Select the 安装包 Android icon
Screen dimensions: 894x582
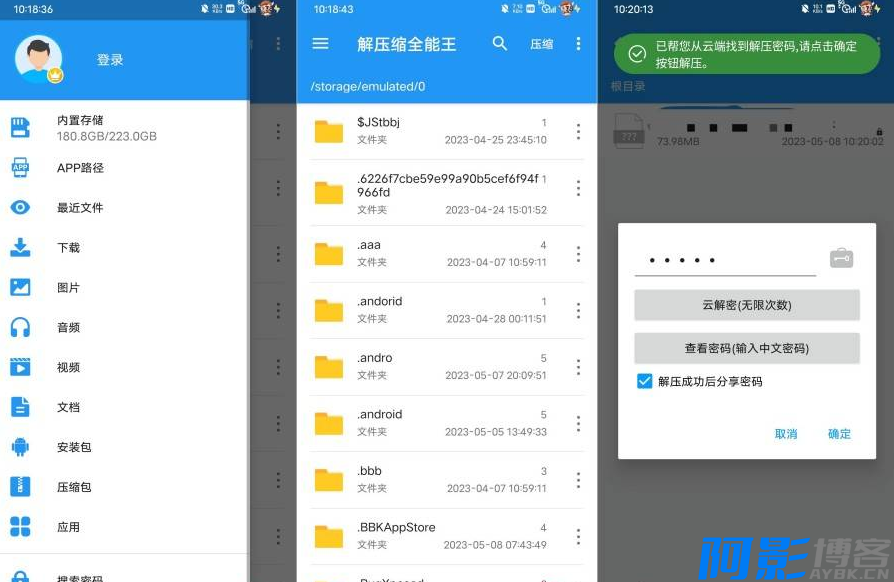(21, 447)
